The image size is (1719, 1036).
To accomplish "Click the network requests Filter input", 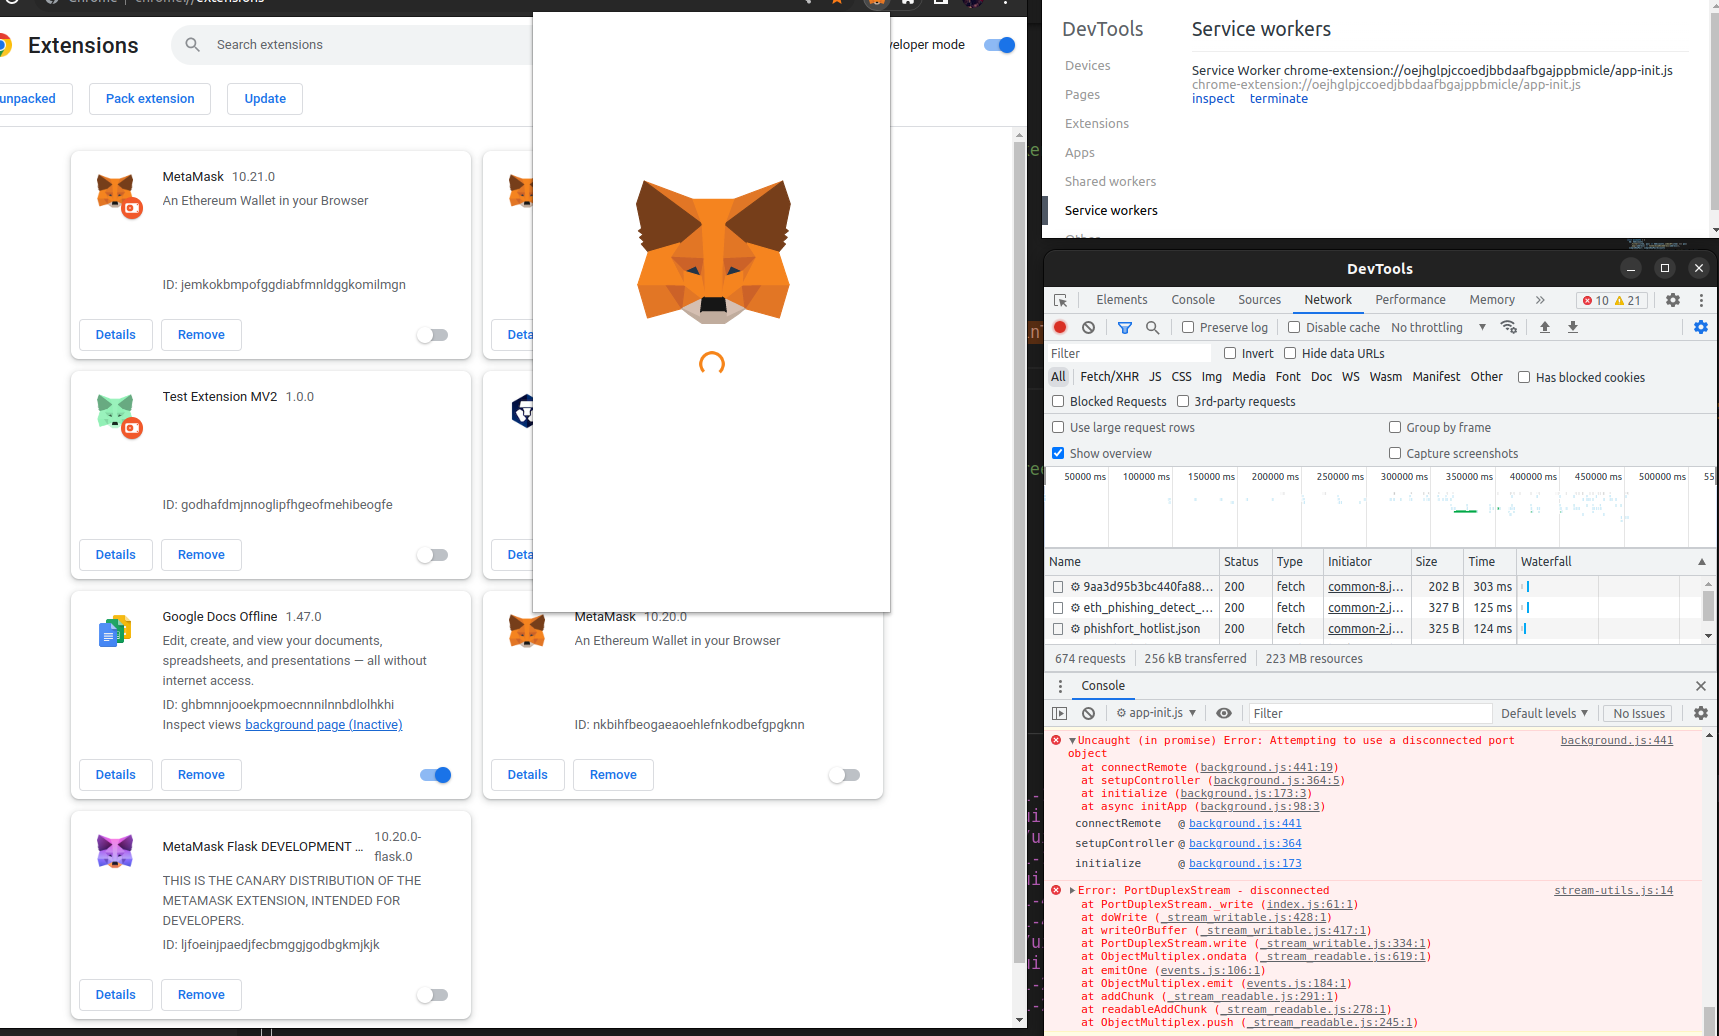I will tap(1130, 353).
